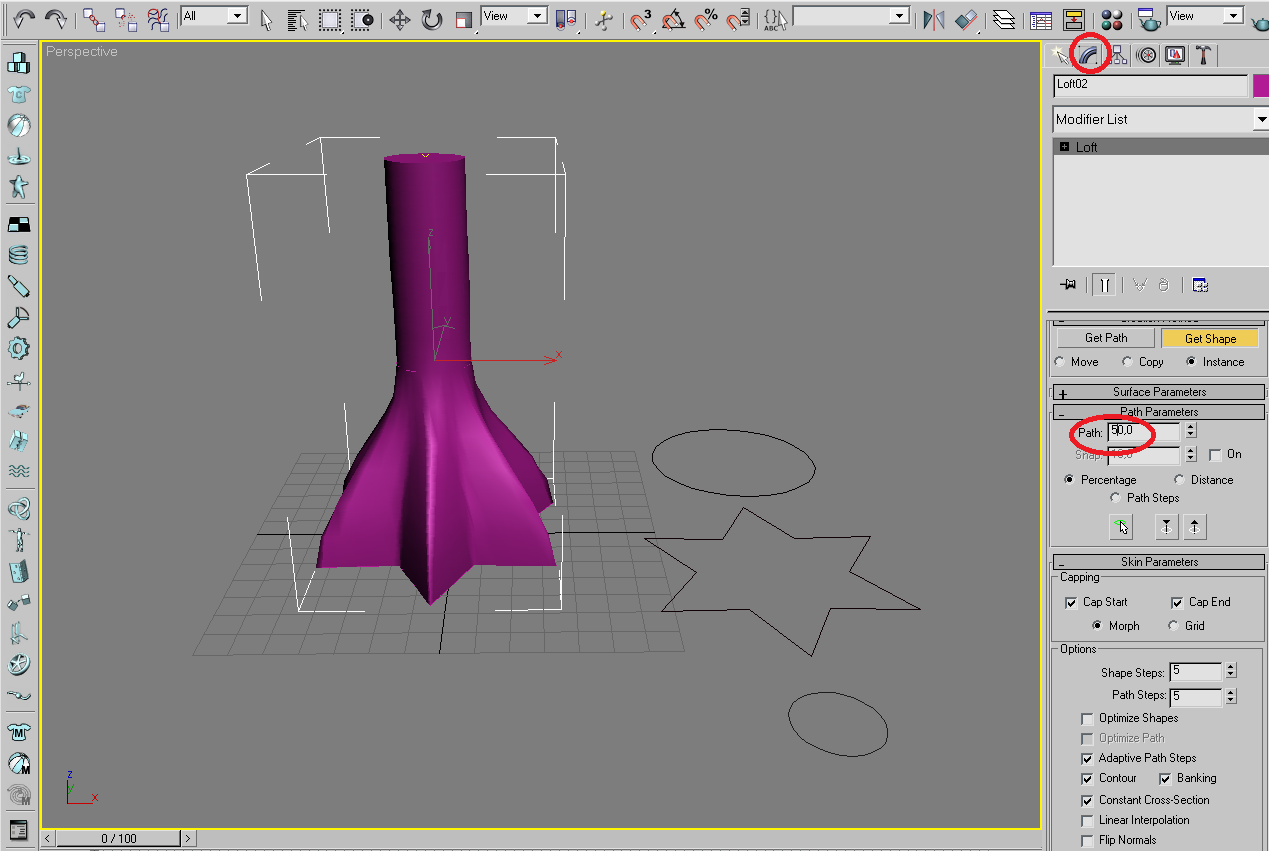Enable the Snap On checkbox

pos(1215,455)
